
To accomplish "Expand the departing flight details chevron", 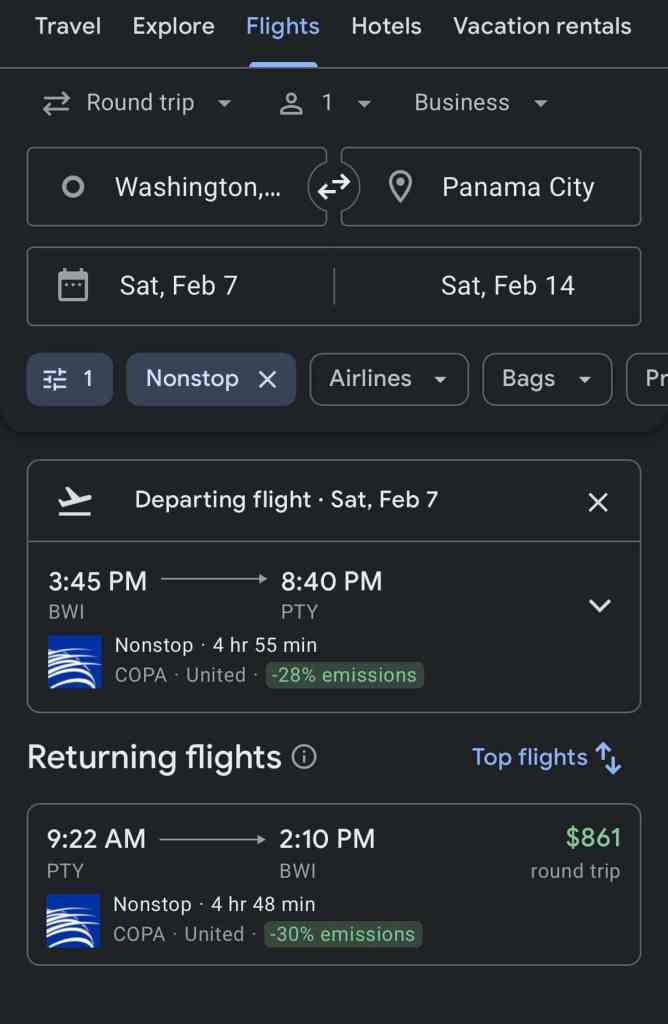I will click(599, 606).
